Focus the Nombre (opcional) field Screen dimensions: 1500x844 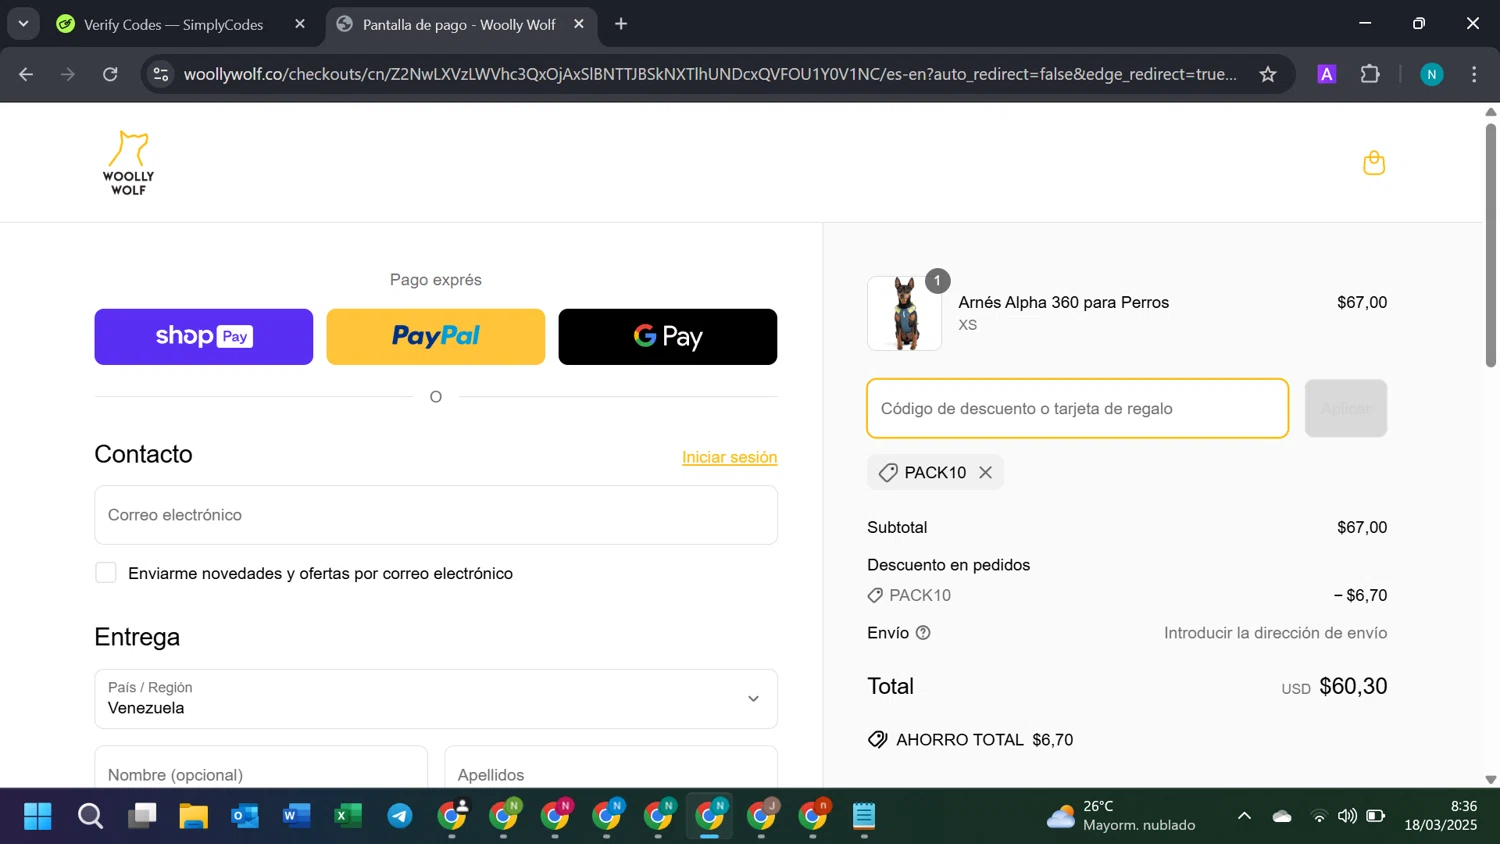[x=261, y=767]
